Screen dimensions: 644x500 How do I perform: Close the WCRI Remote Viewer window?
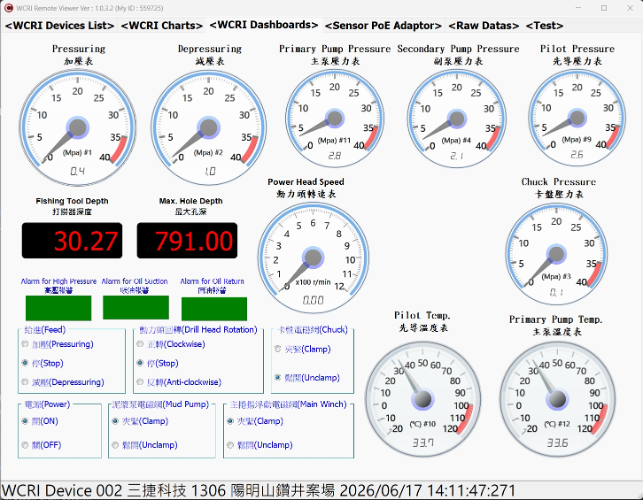pos(630,8)
